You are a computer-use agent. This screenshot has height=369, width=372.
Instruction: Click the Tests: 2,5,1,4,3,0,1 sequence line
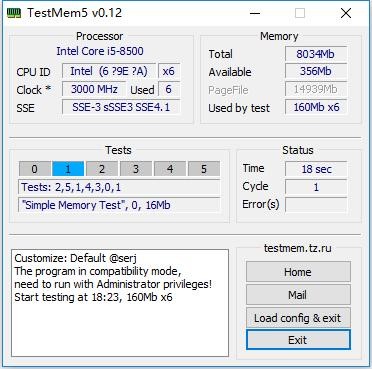tap(119, 187)
